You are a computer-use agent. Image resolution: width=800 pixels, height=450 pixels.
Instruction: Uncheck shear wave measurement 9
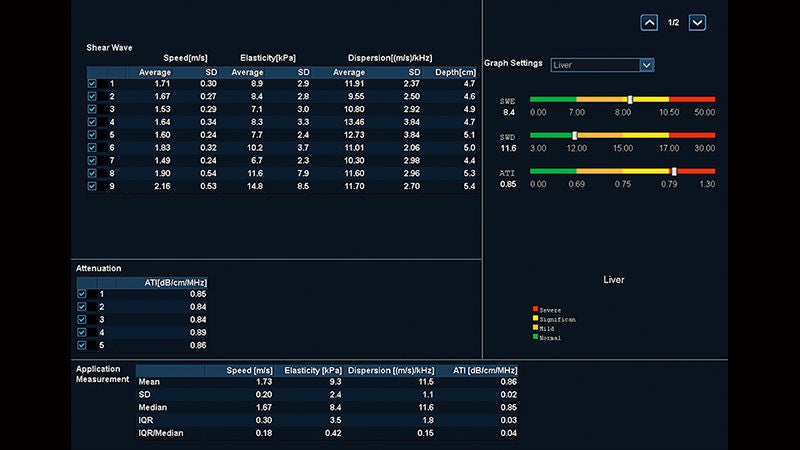tap(92, 186)
